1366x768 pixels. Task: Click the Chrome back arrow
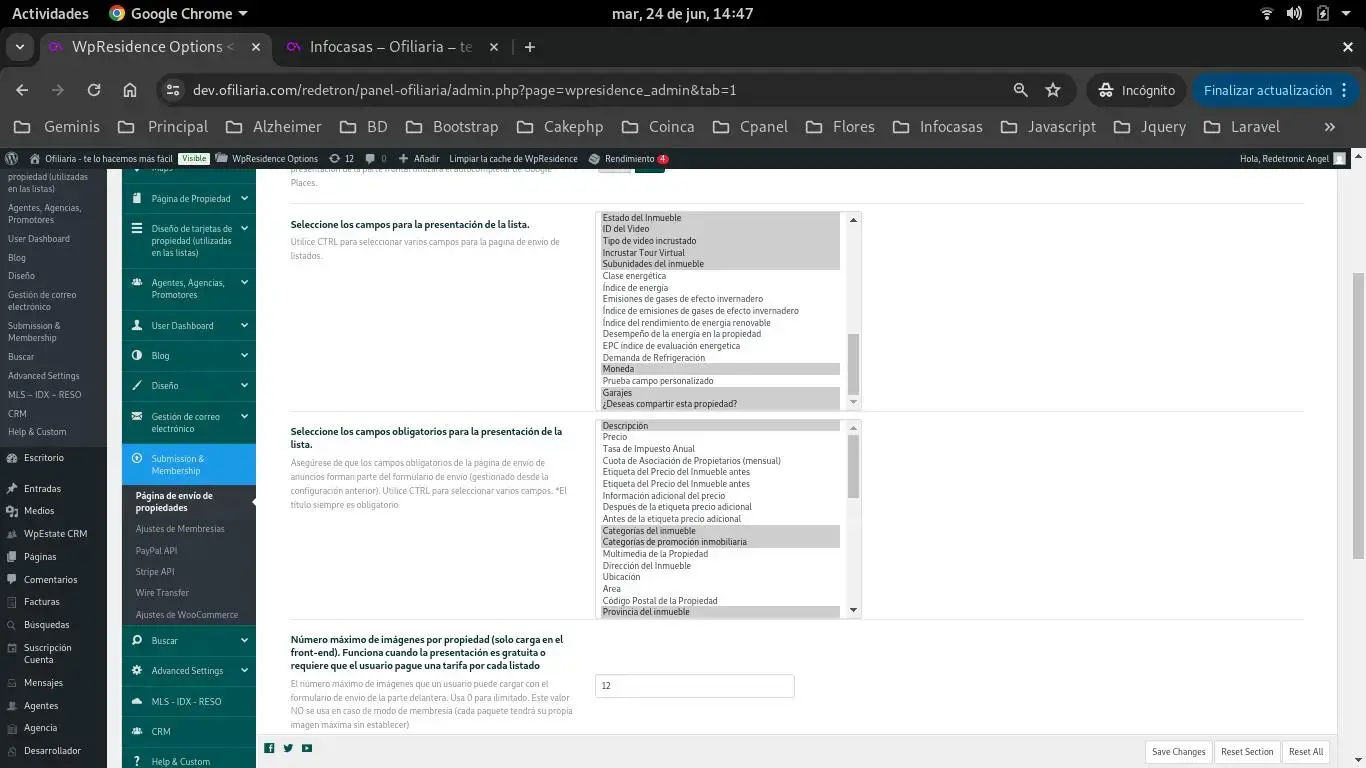click(x=22, y=90)
